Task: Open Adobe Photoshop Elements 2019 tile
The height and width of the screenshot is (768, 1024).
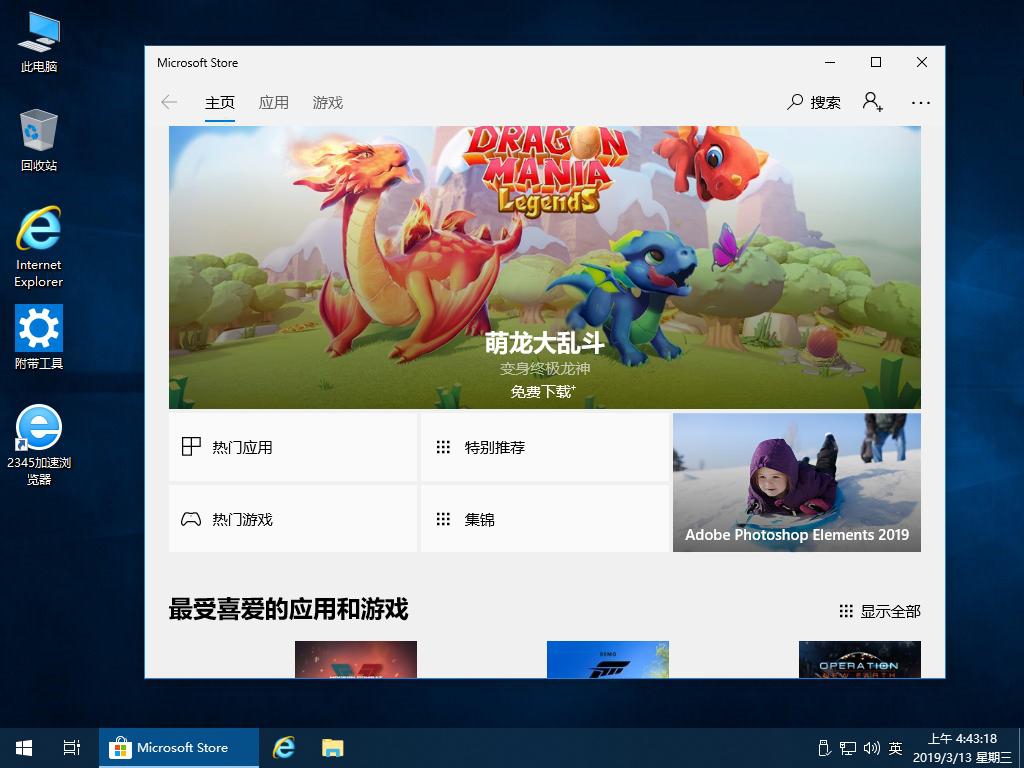Action: pyautogui.click(x=797, y=483)
